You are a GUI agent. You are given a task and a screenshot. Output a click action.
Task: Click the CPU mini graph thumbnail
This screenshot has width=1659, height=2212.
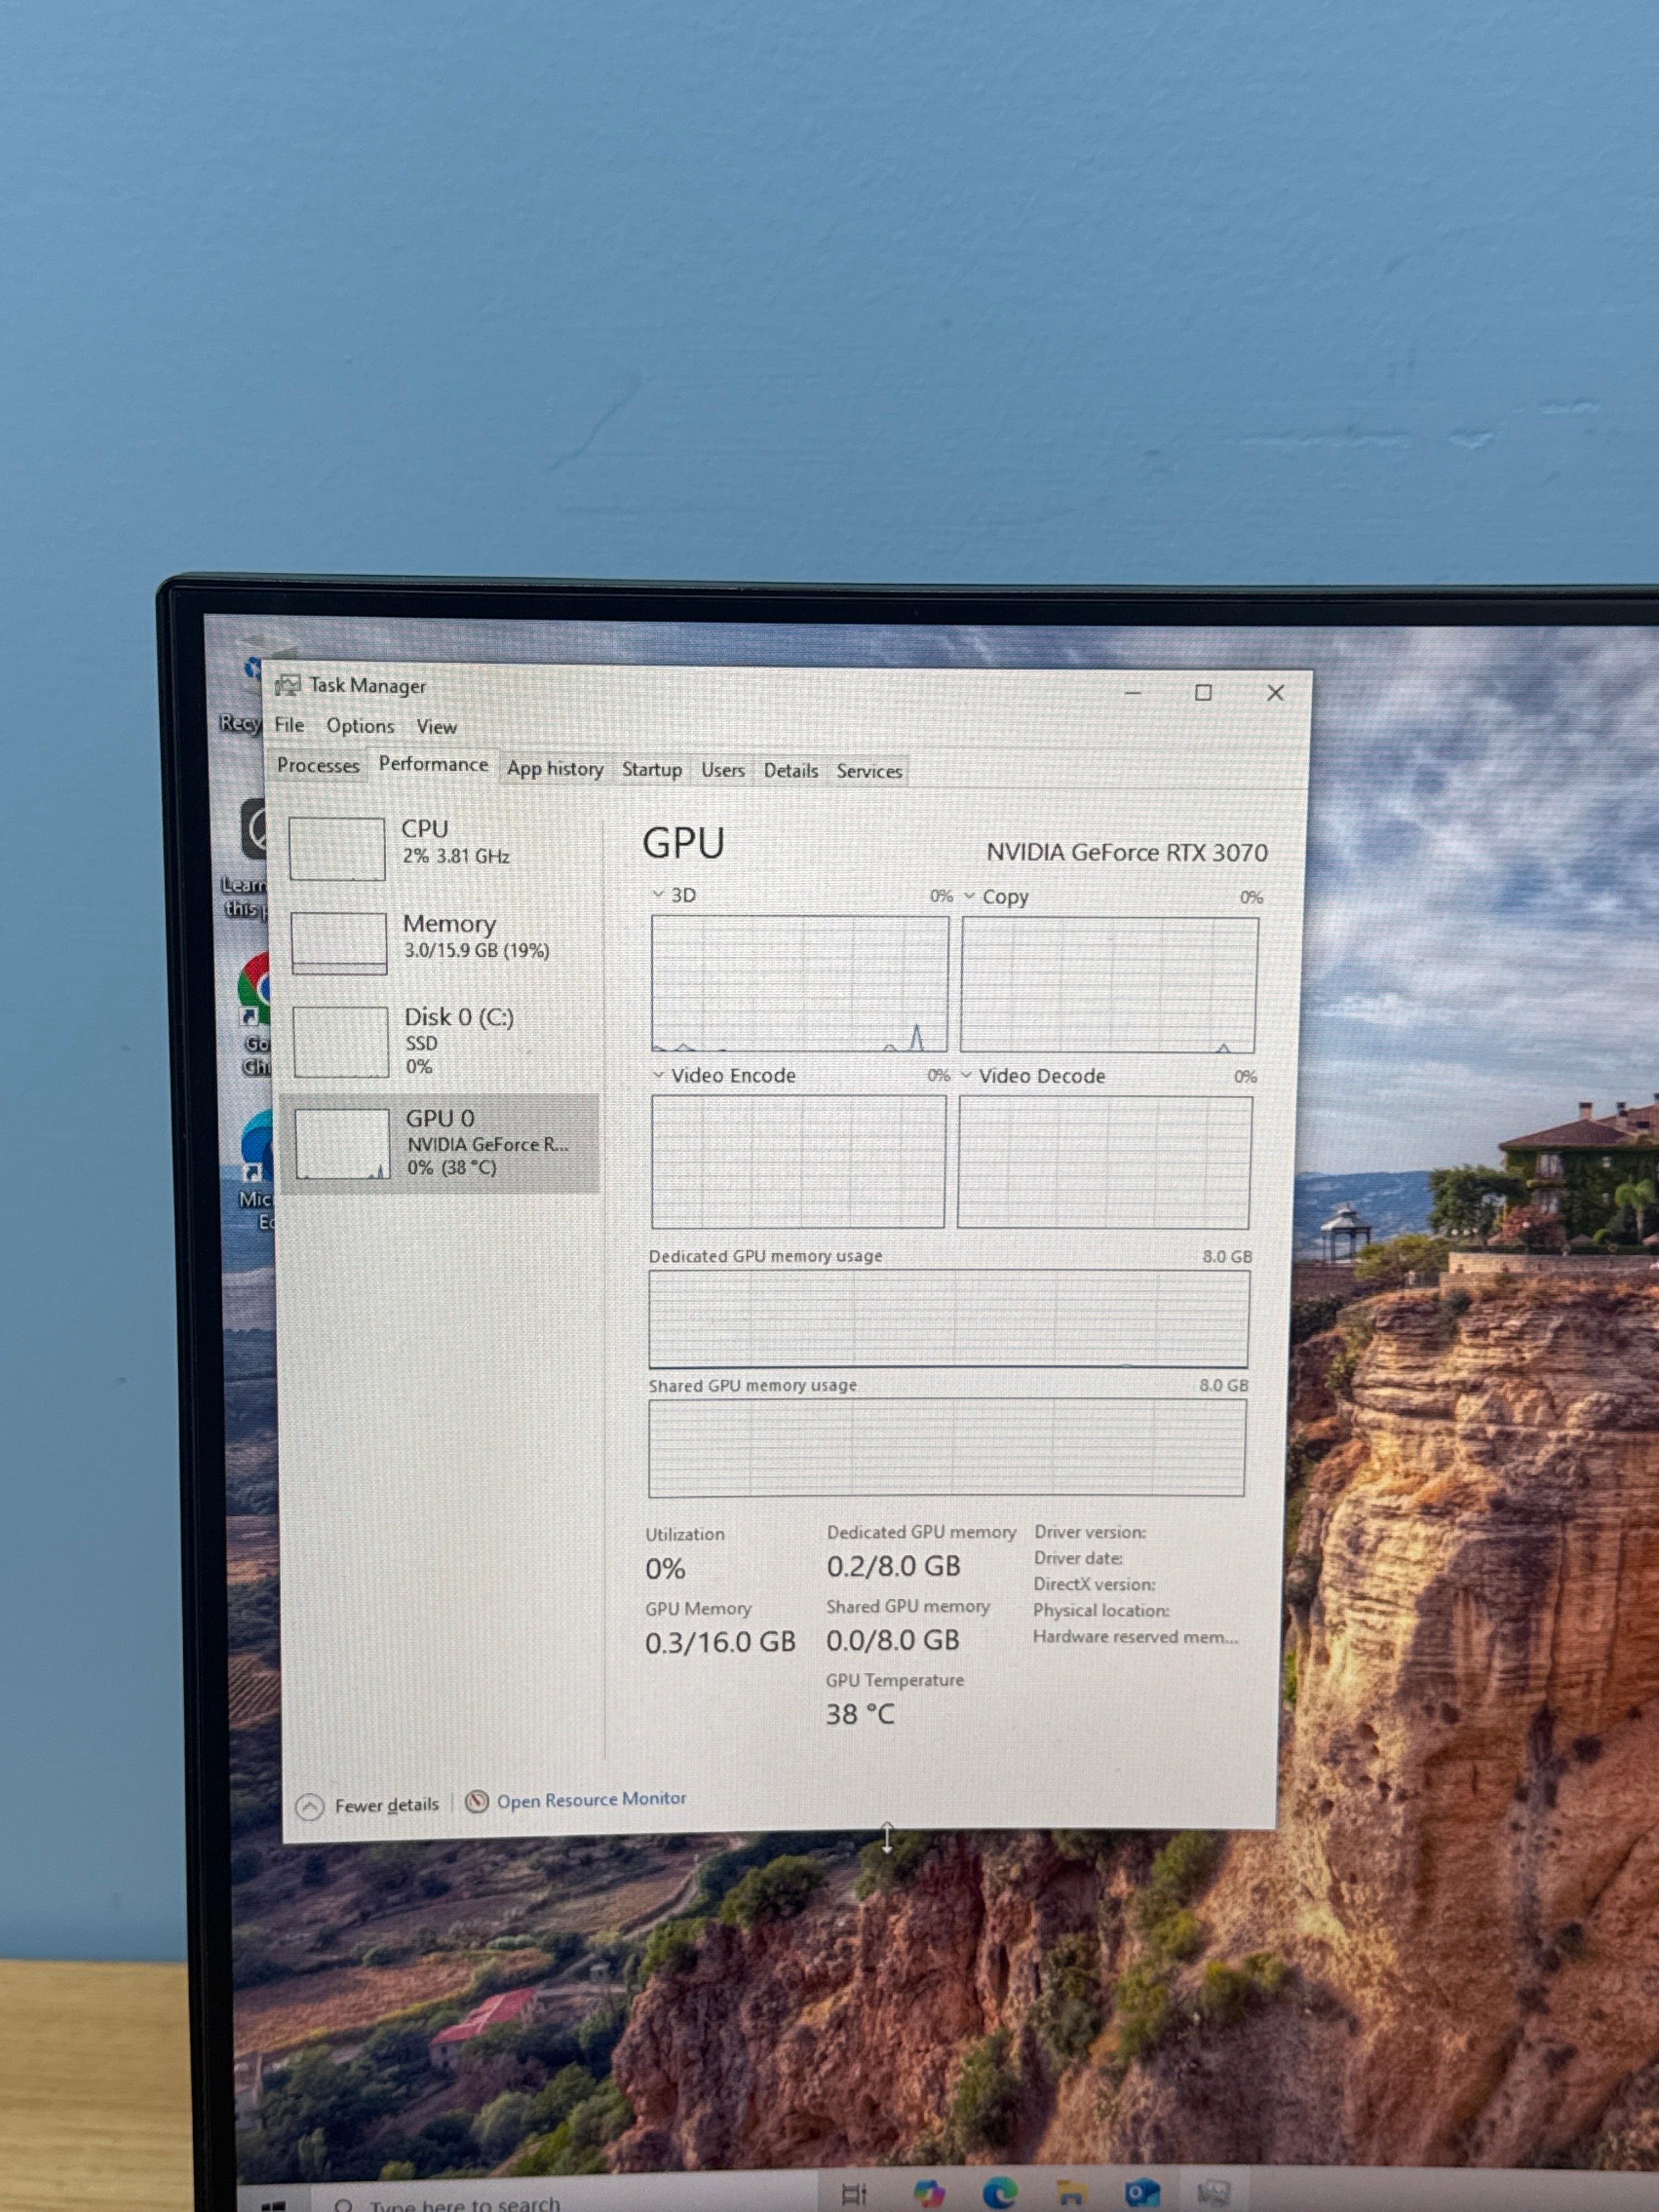337,848
